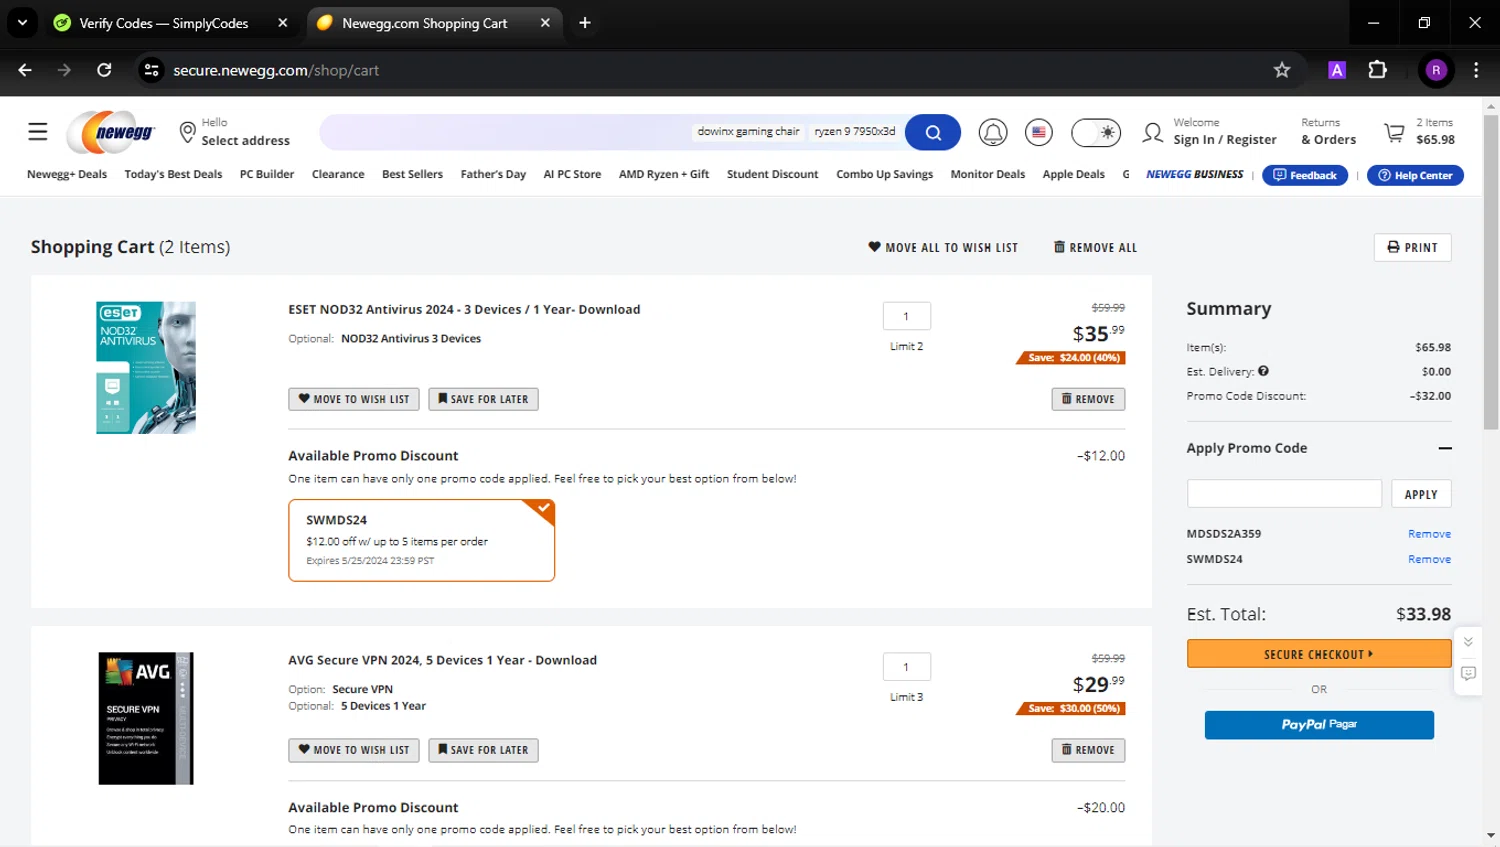This screenshot has height=847, width=1500.
Task: Open Today's Best Deals
Action: (x=173, y=174)
